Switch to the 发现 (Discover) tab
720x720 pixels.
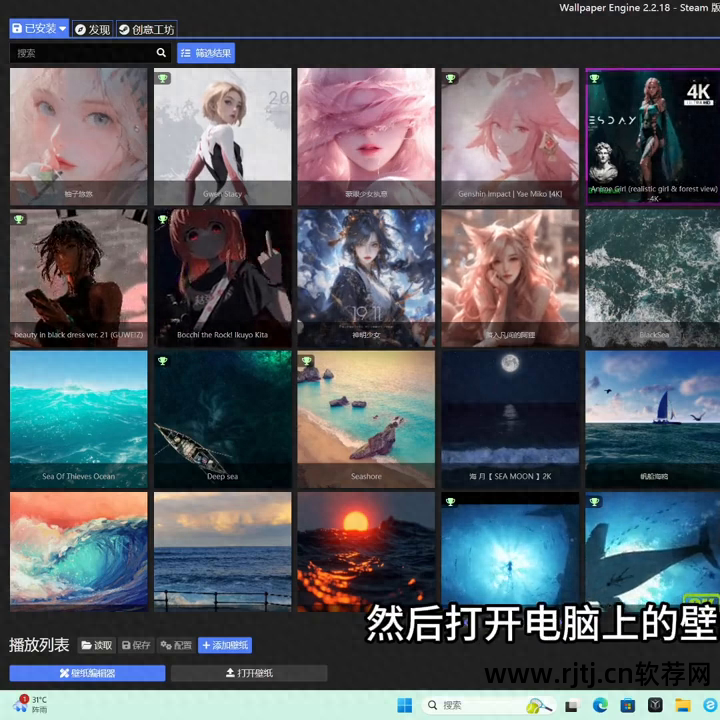coord(93,30)
